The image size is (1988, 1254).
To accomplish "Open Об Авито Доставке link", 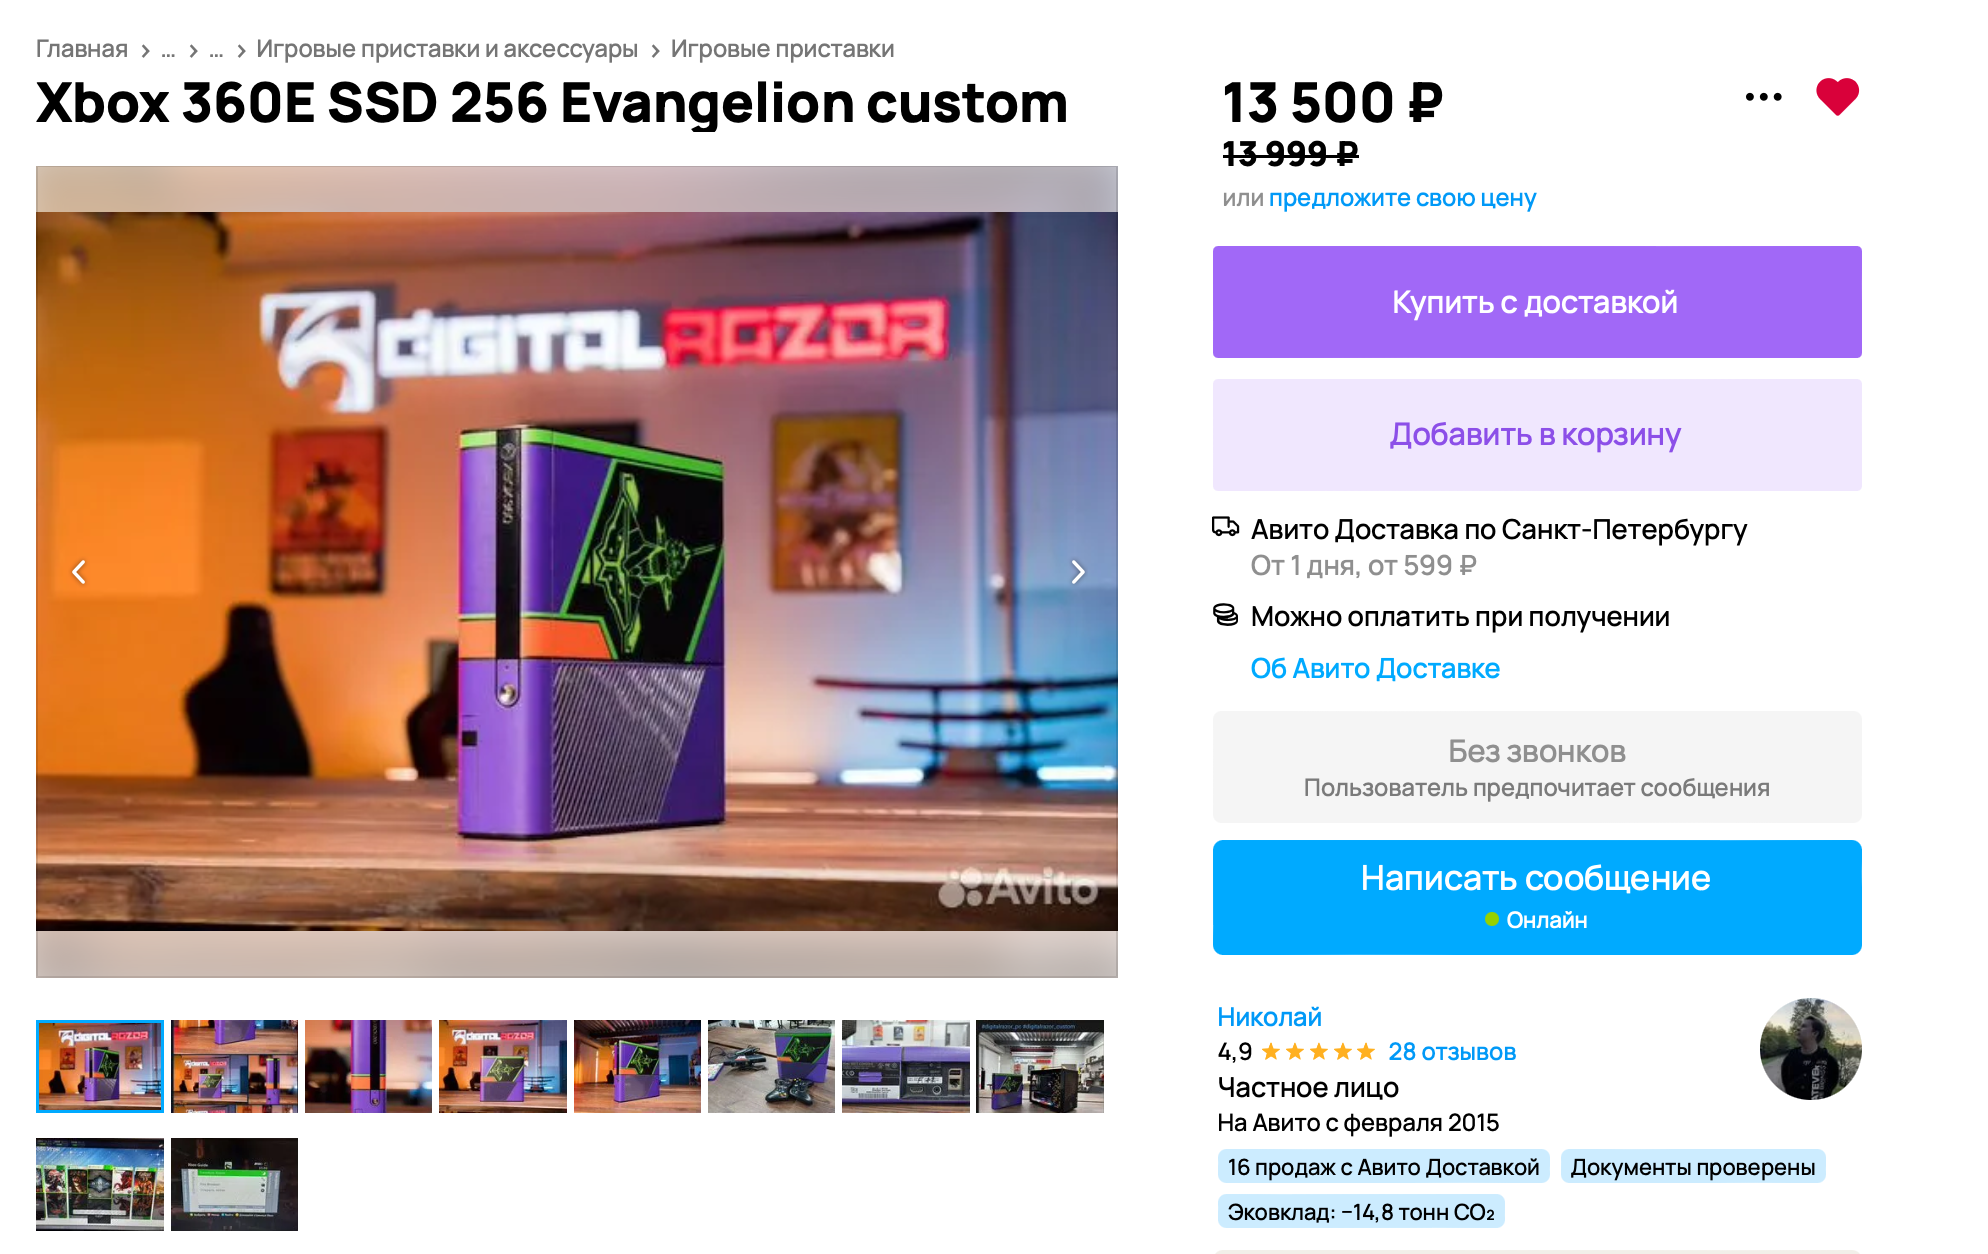I will tap(1375, 668).
